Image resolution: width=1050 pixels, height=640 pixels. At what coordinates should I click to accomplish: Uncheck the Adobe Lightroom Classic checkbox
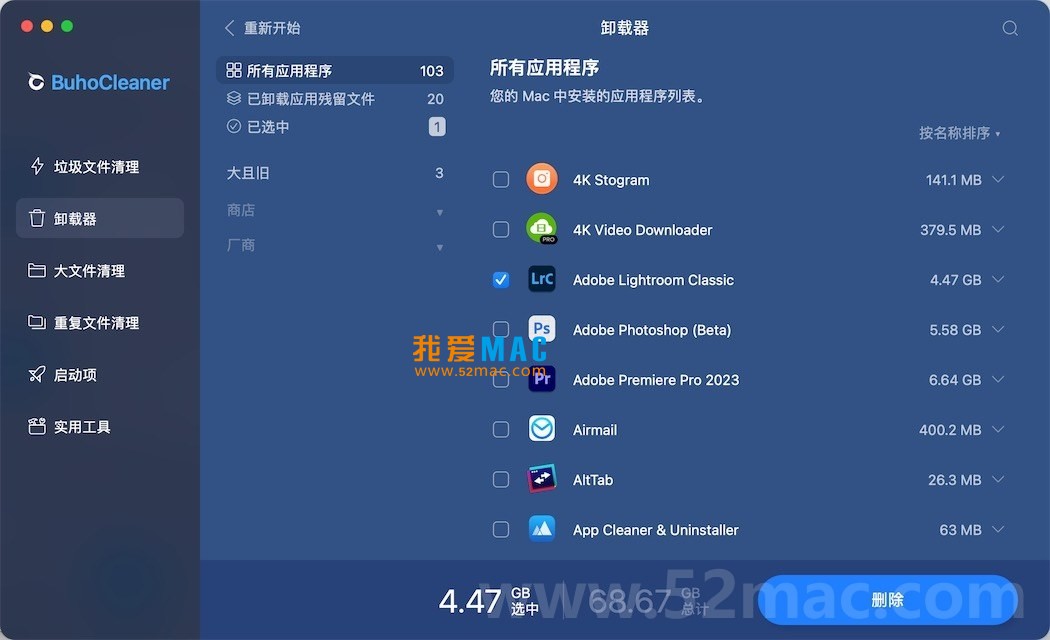coord(501,279)
